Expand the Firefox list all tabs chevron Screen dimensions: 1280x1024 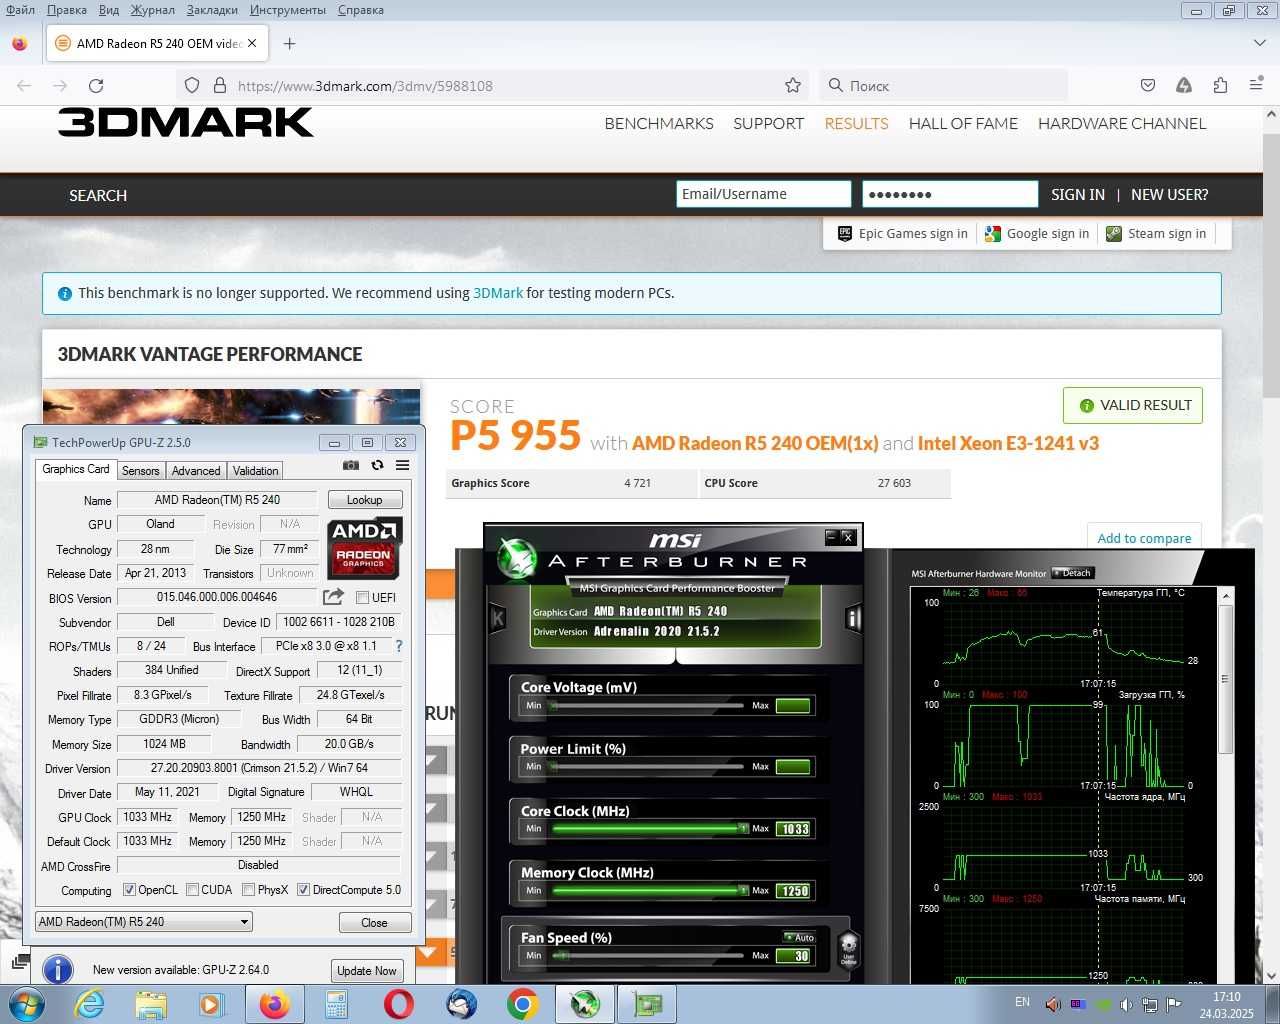pyautogui.click(x=1259, y=43)
